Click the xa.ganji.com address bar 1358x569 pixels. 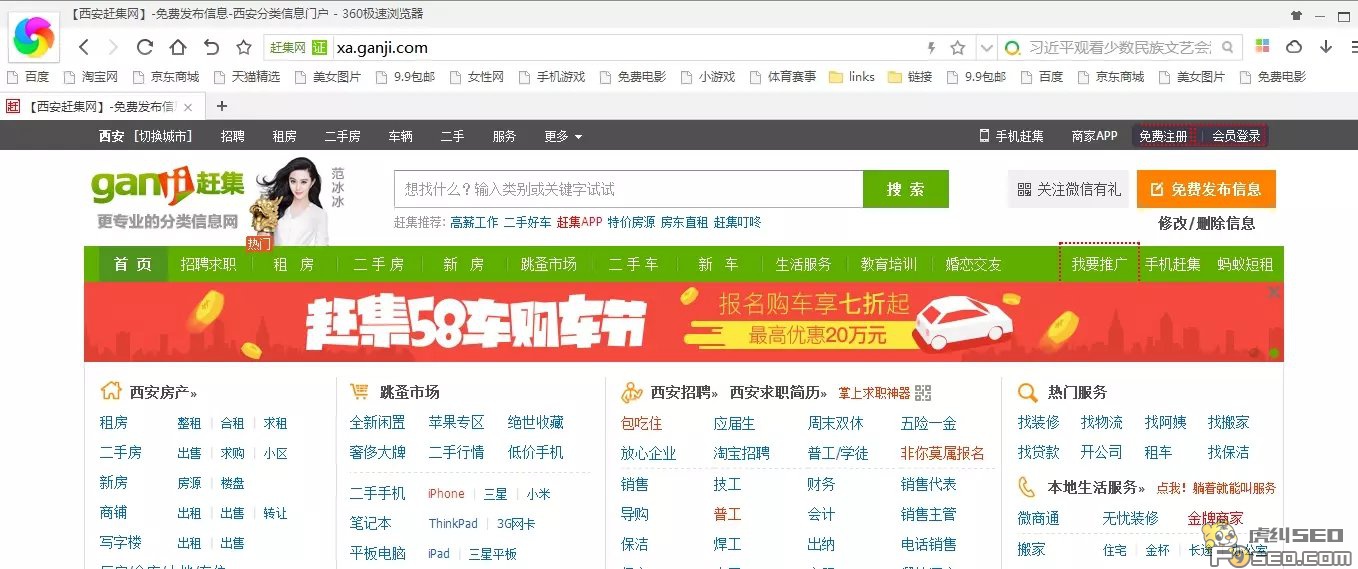point(620,47)
